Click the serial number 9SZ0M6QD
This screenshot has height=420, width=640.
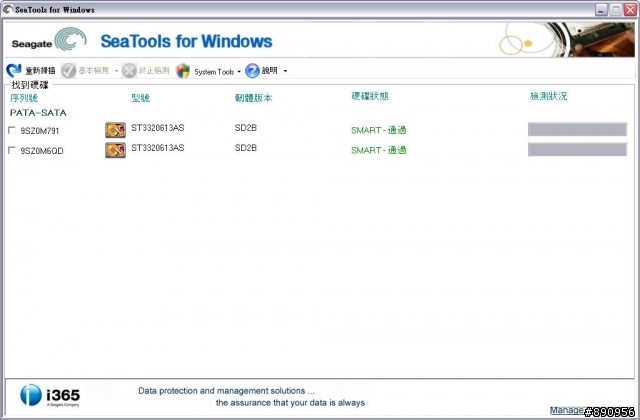[x=42, y=151]
